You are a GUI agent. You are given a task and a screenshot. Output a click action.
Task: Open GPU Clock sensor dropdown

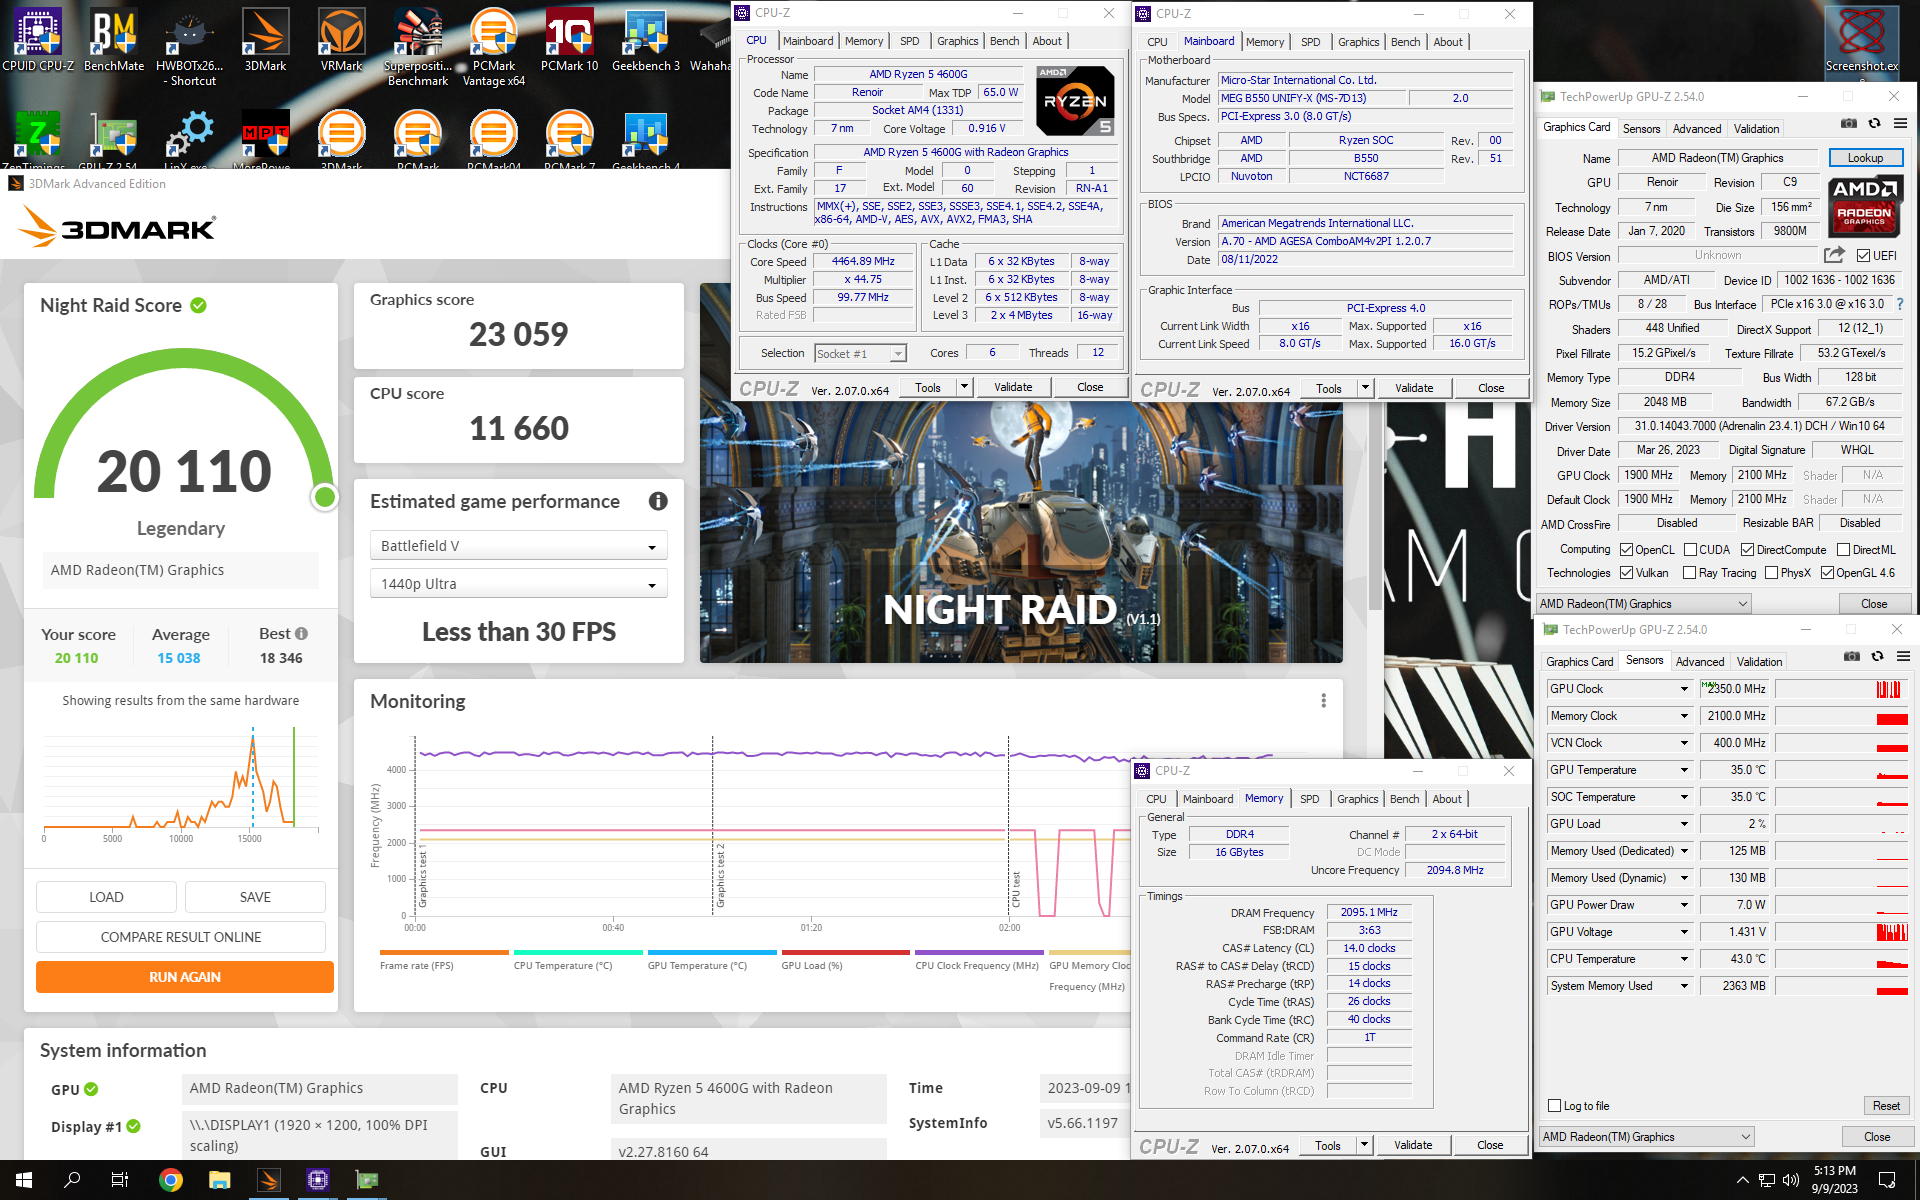pos(1684,689)
